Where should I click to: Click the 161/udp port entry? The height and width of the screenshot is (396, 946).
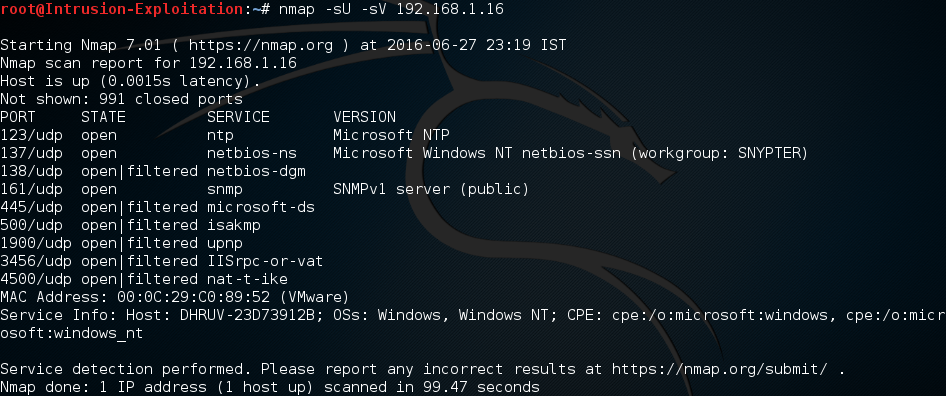tap(31, 189)
